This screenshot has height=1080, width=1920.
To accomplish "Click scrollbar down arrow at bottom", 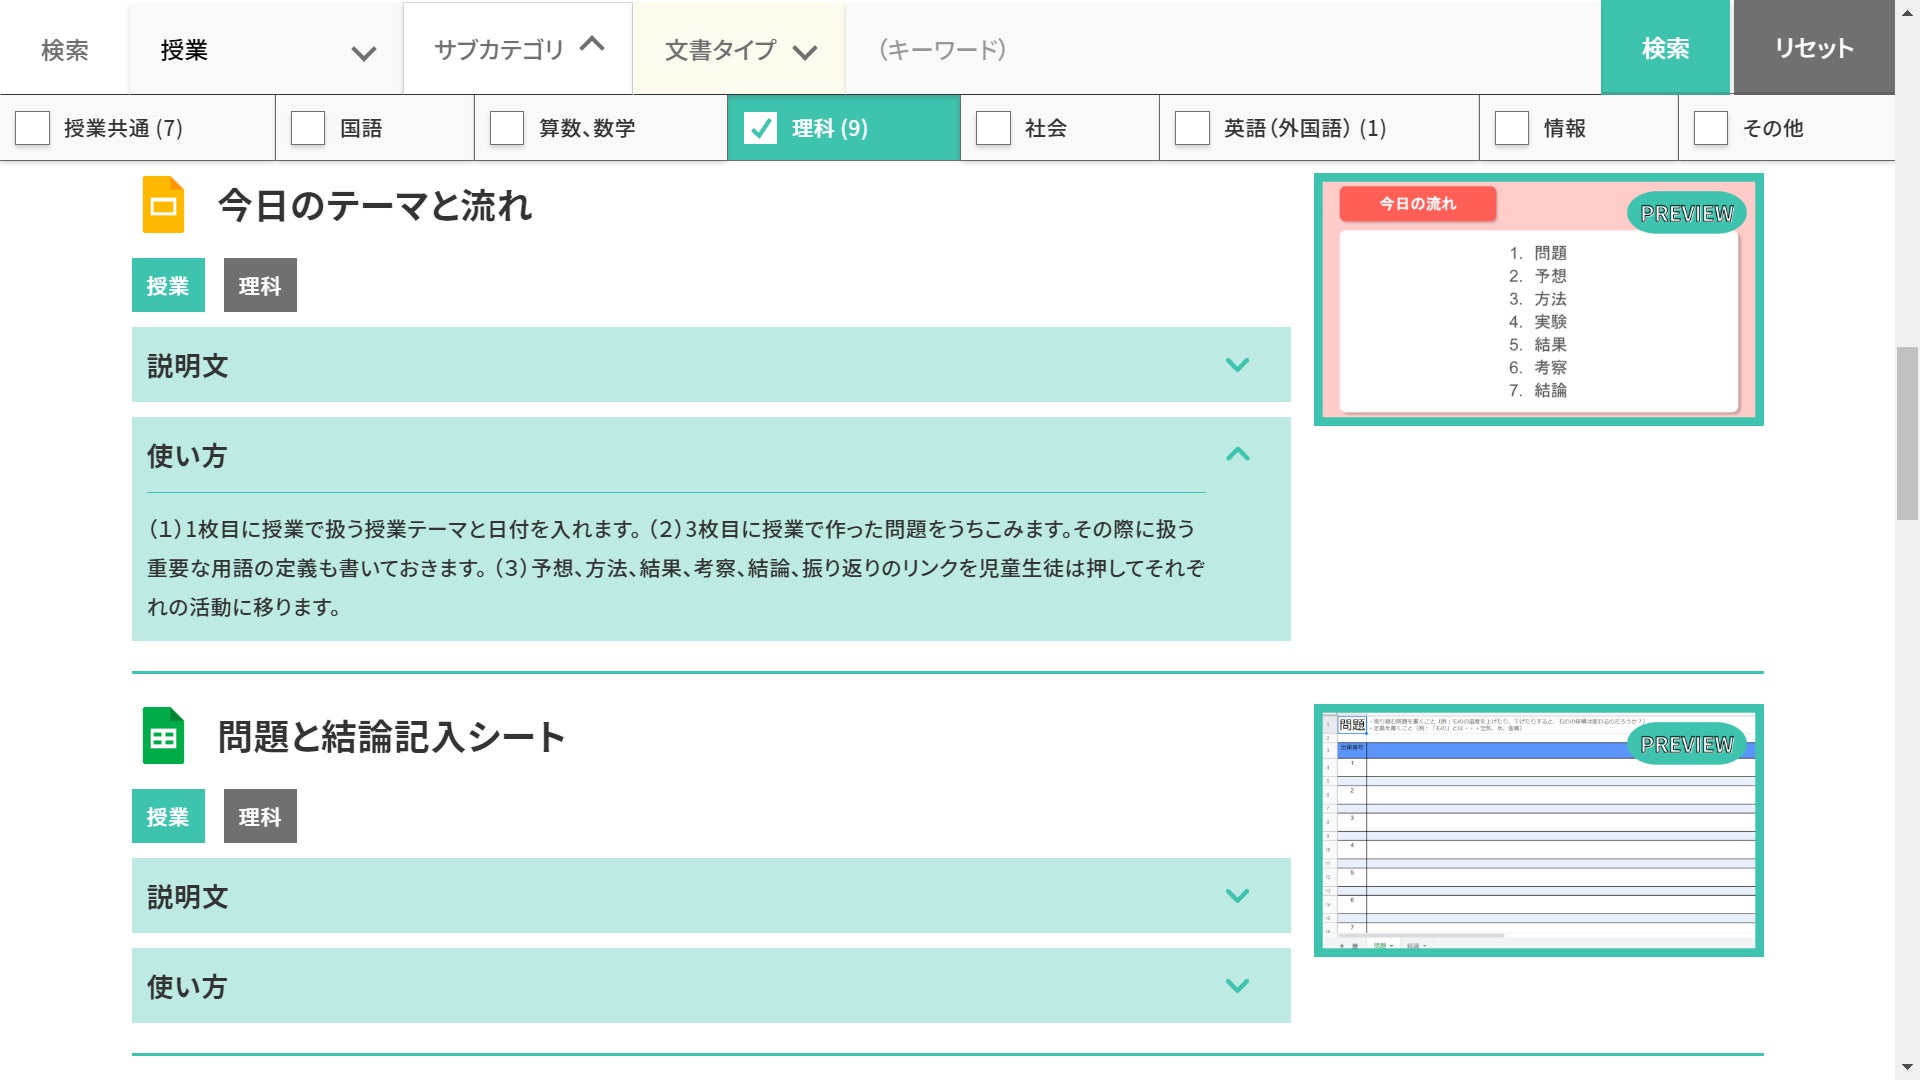I will [1907, 1067].
